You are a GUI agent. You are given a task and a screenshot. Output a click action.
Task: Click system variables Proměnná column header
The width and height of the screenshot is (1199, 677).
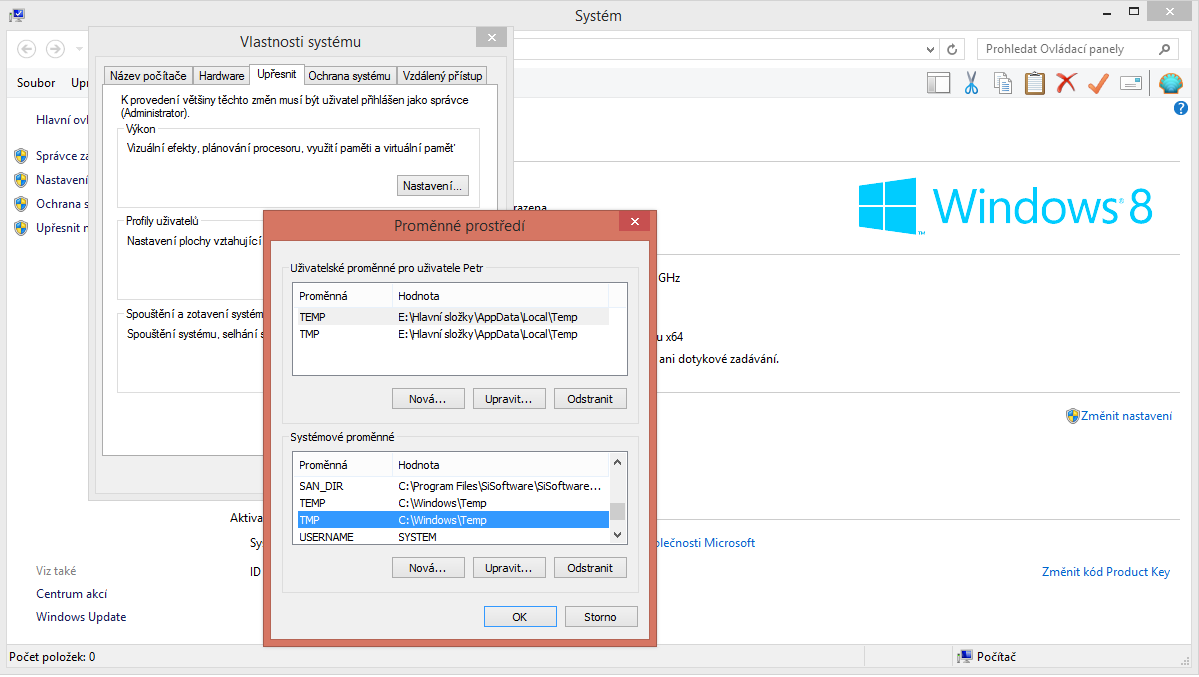[343, 465]
